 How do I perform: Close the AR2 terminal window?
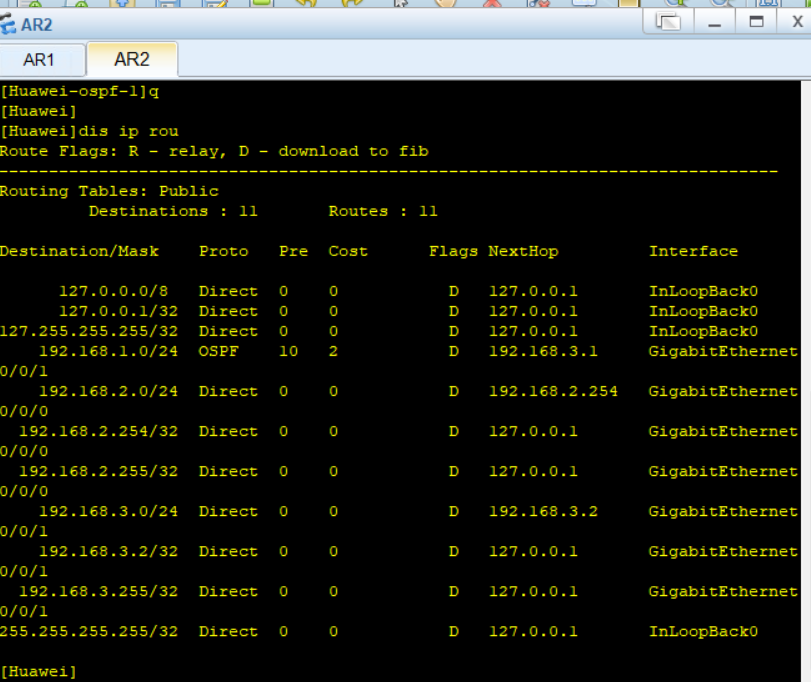click(797, 22)
